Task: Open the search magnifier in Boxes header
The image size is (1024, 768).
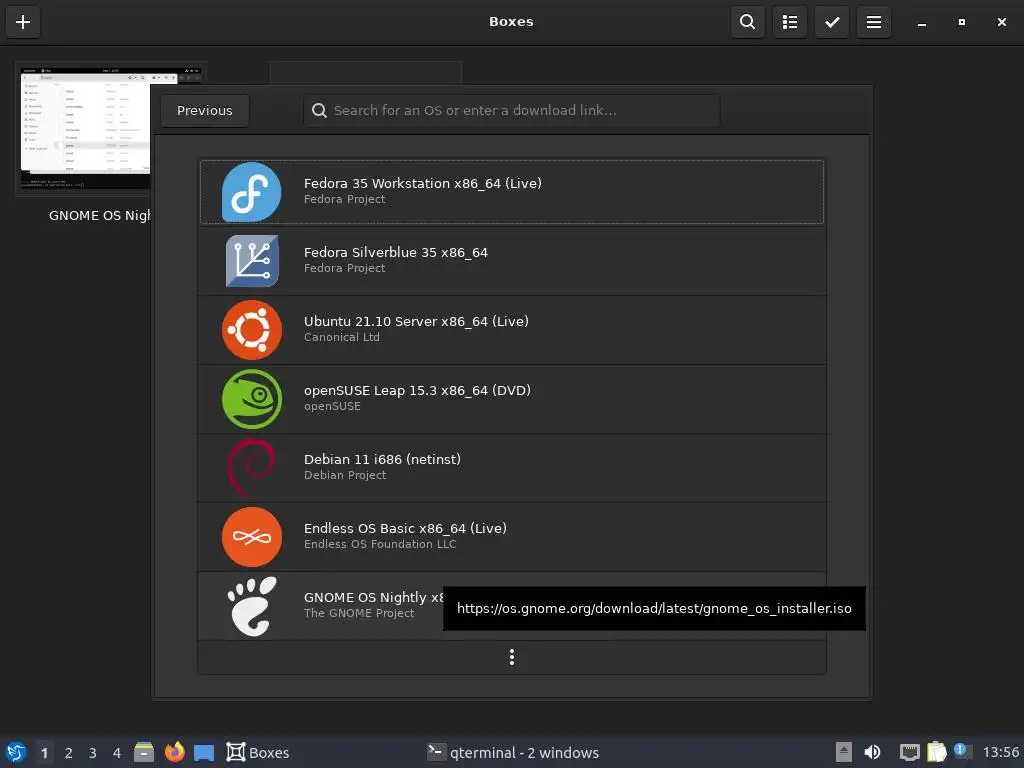Action: tap(748, 22)
